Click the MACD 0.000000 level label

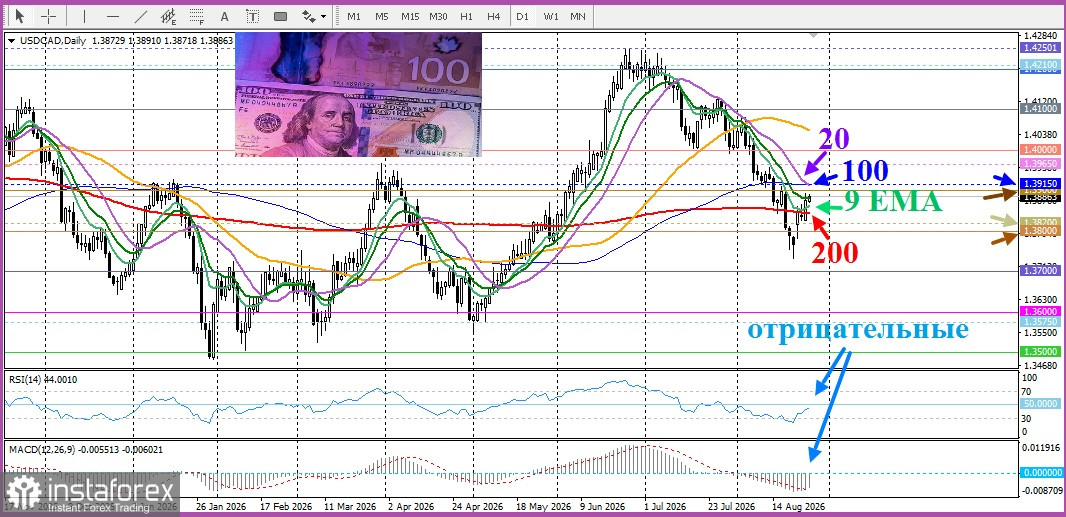(1039, 473)
